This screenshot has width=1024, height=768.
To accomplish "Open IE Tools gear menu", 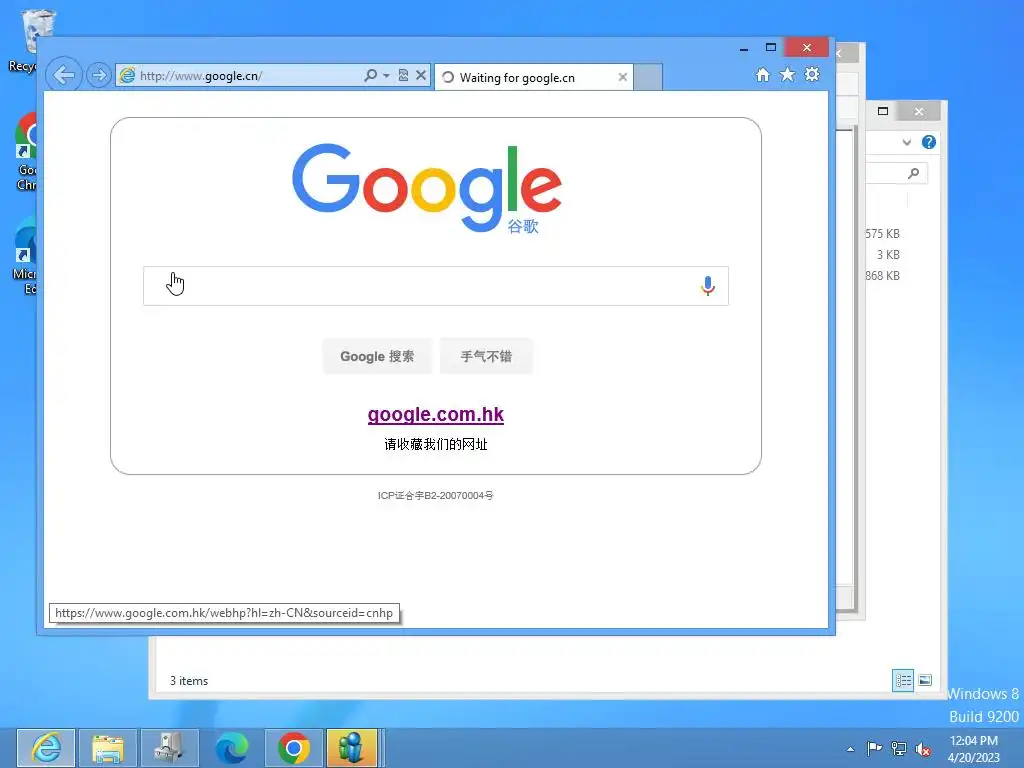I will pyautogui.click(x=812, y=74).
